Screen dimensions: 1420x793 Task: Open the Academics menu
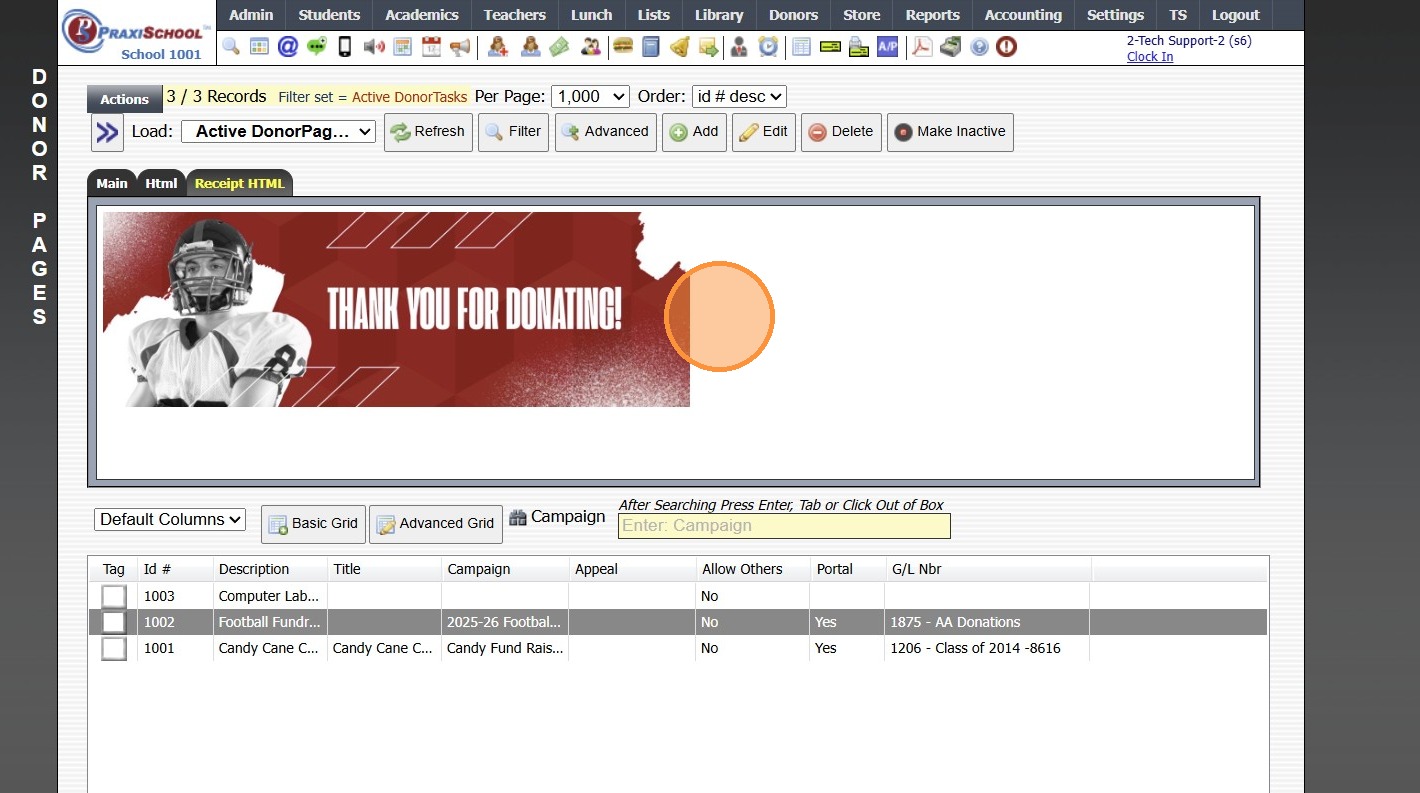click(422, 15)
